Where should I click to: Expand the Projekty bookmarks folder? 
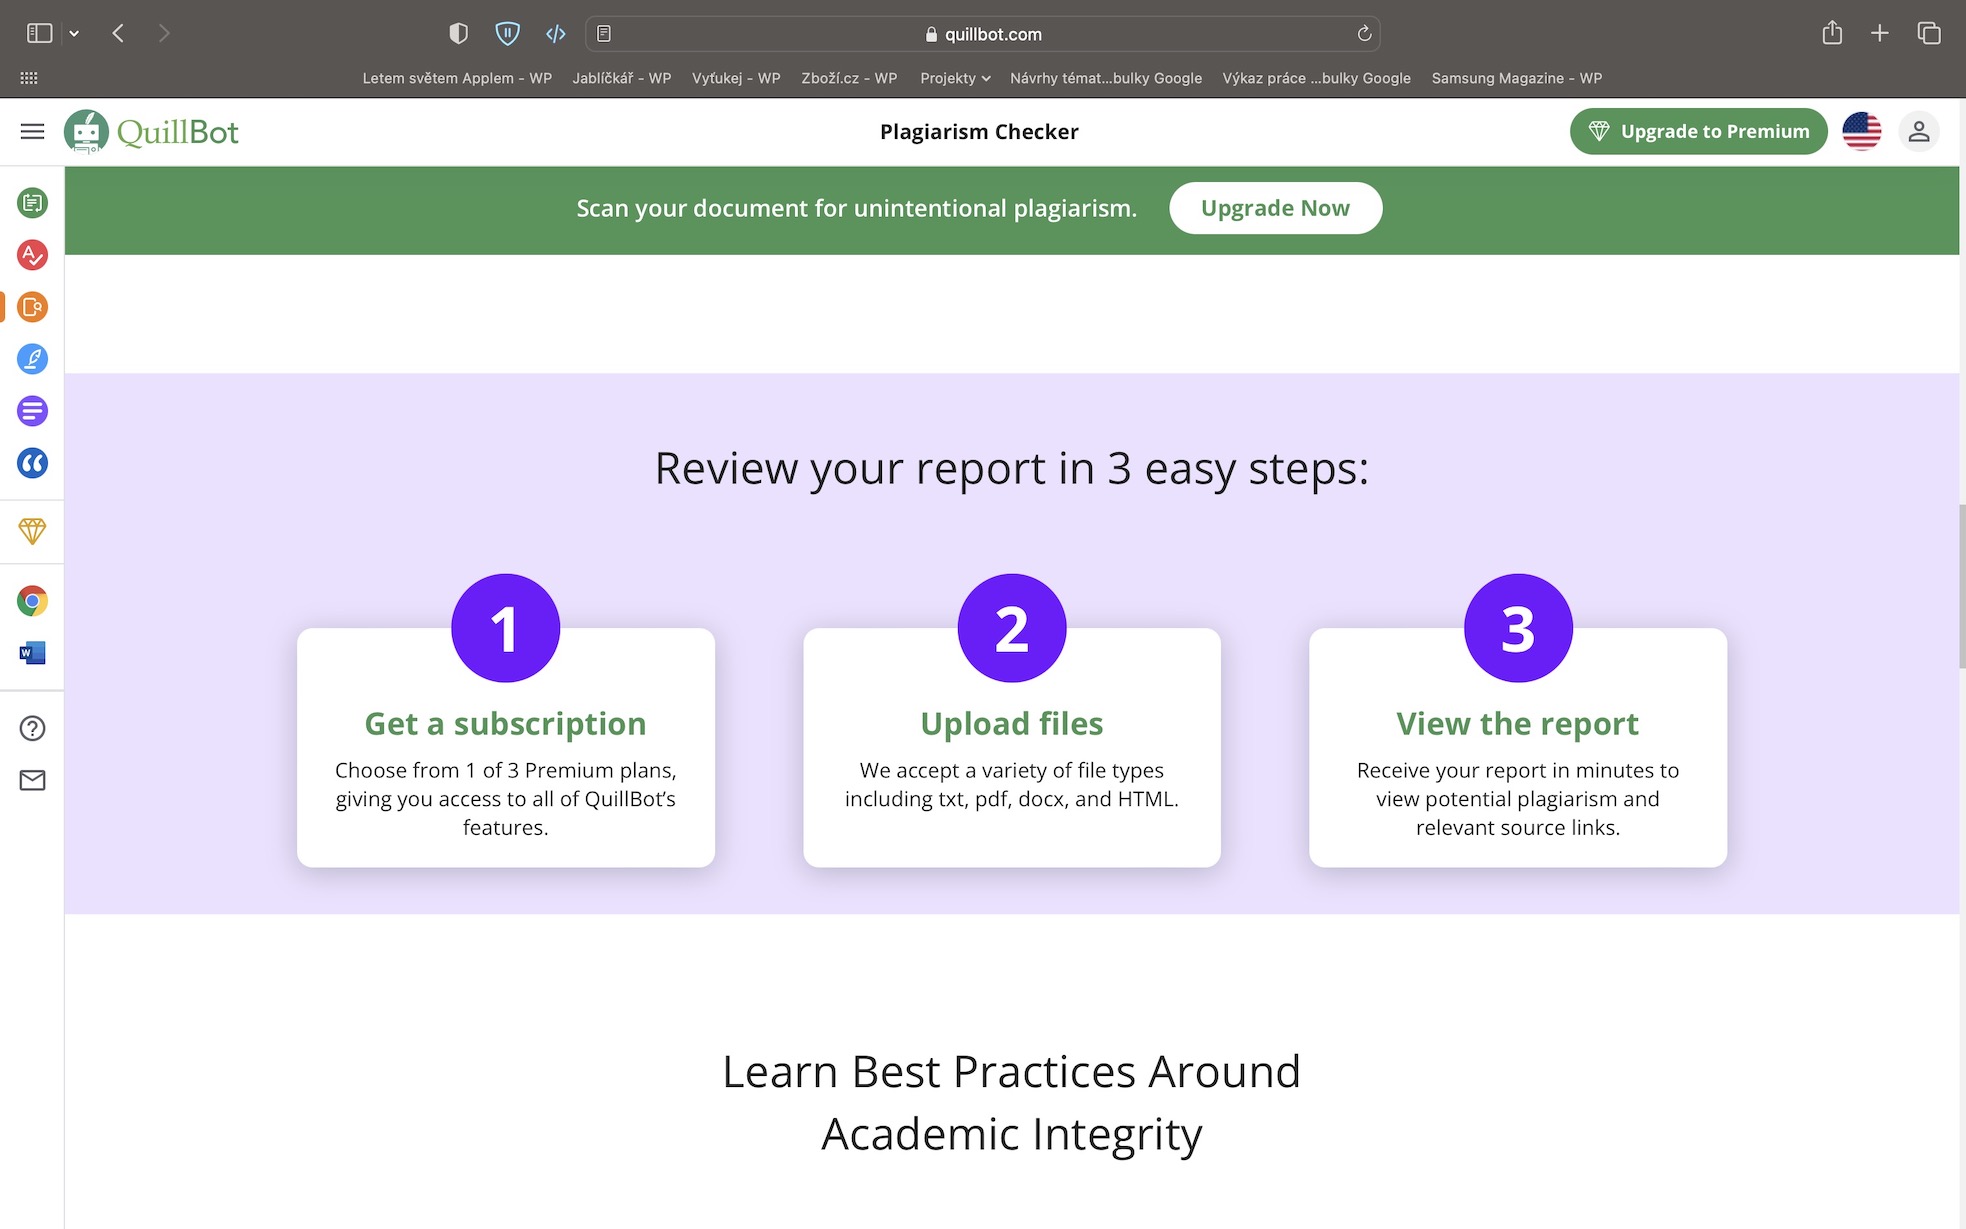(x=955, y=78)
